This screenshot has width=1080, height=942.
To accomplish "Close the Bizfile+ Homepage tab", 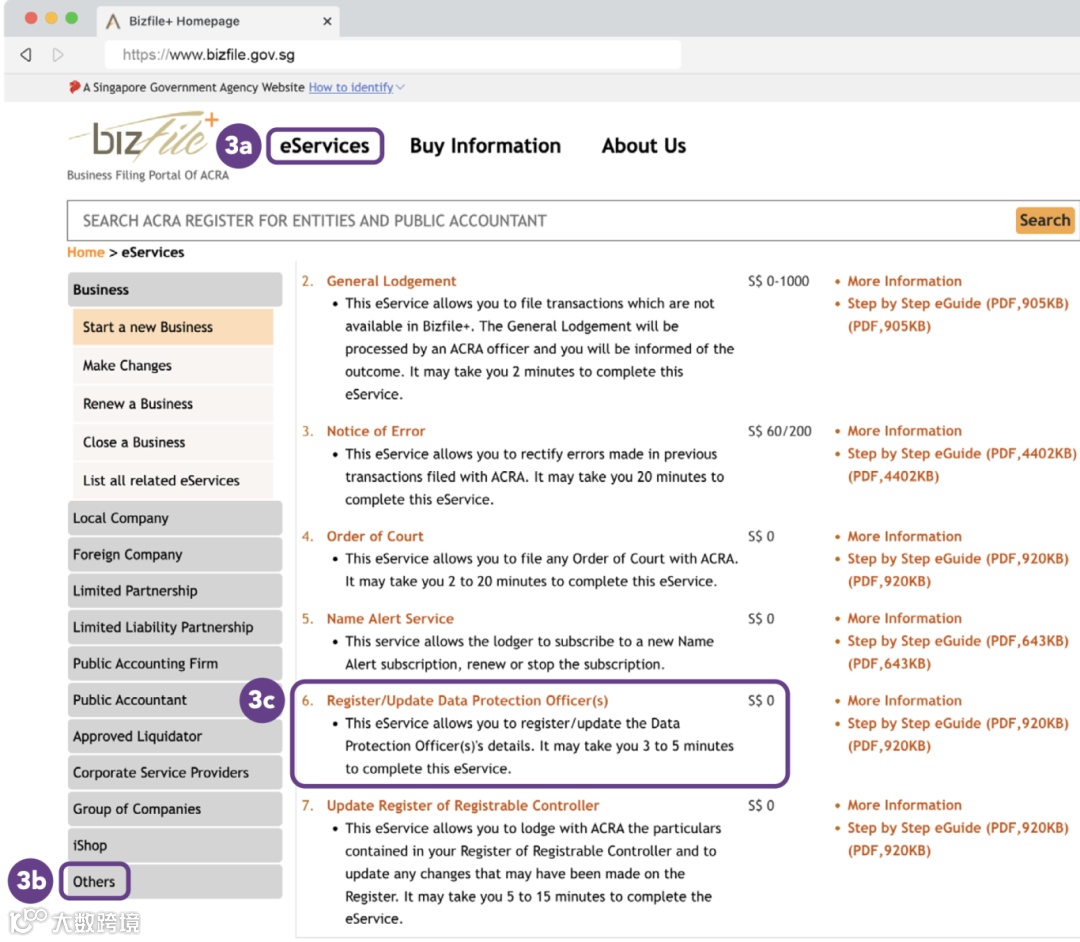I will click(x=327, y=21).
